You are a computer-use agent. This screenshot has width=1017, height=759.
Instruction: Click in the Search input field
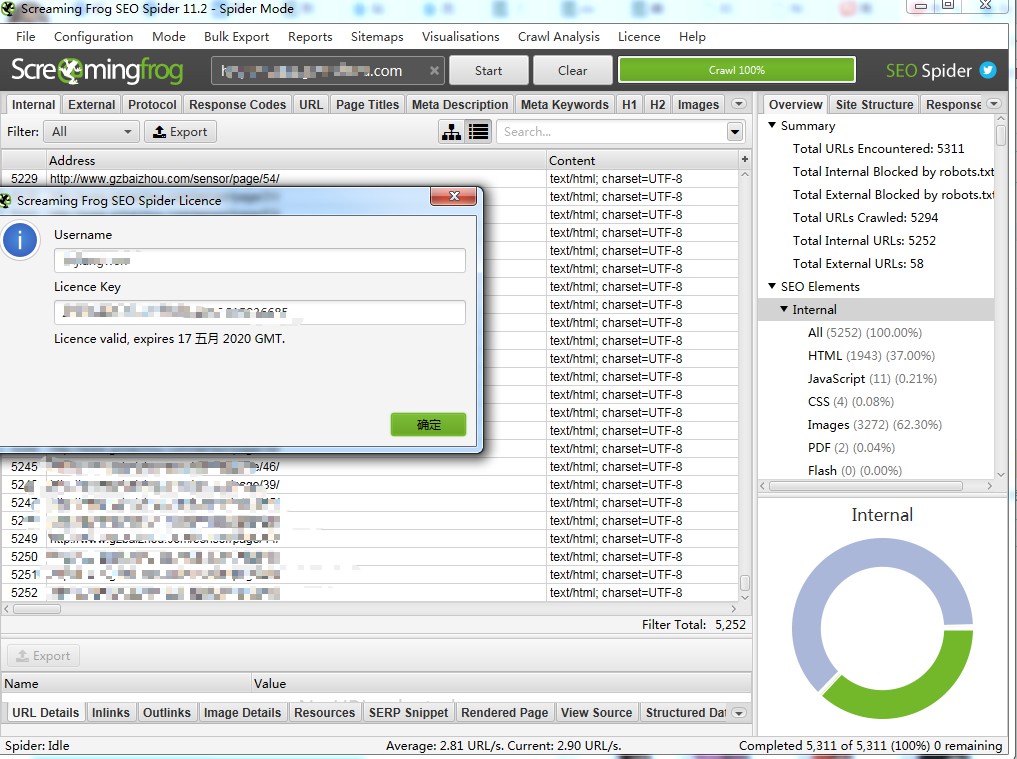point(612,132)
